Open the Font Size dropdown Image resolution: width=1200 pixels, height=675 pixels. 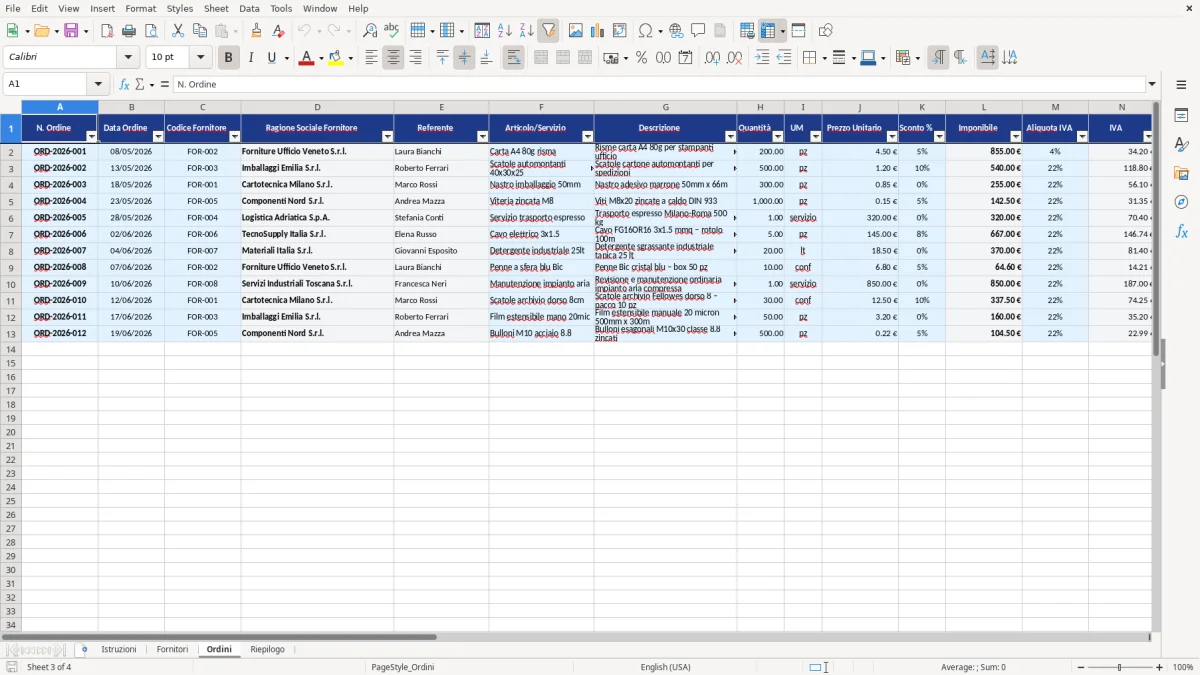pyautogui.click(x=201, y=58)
